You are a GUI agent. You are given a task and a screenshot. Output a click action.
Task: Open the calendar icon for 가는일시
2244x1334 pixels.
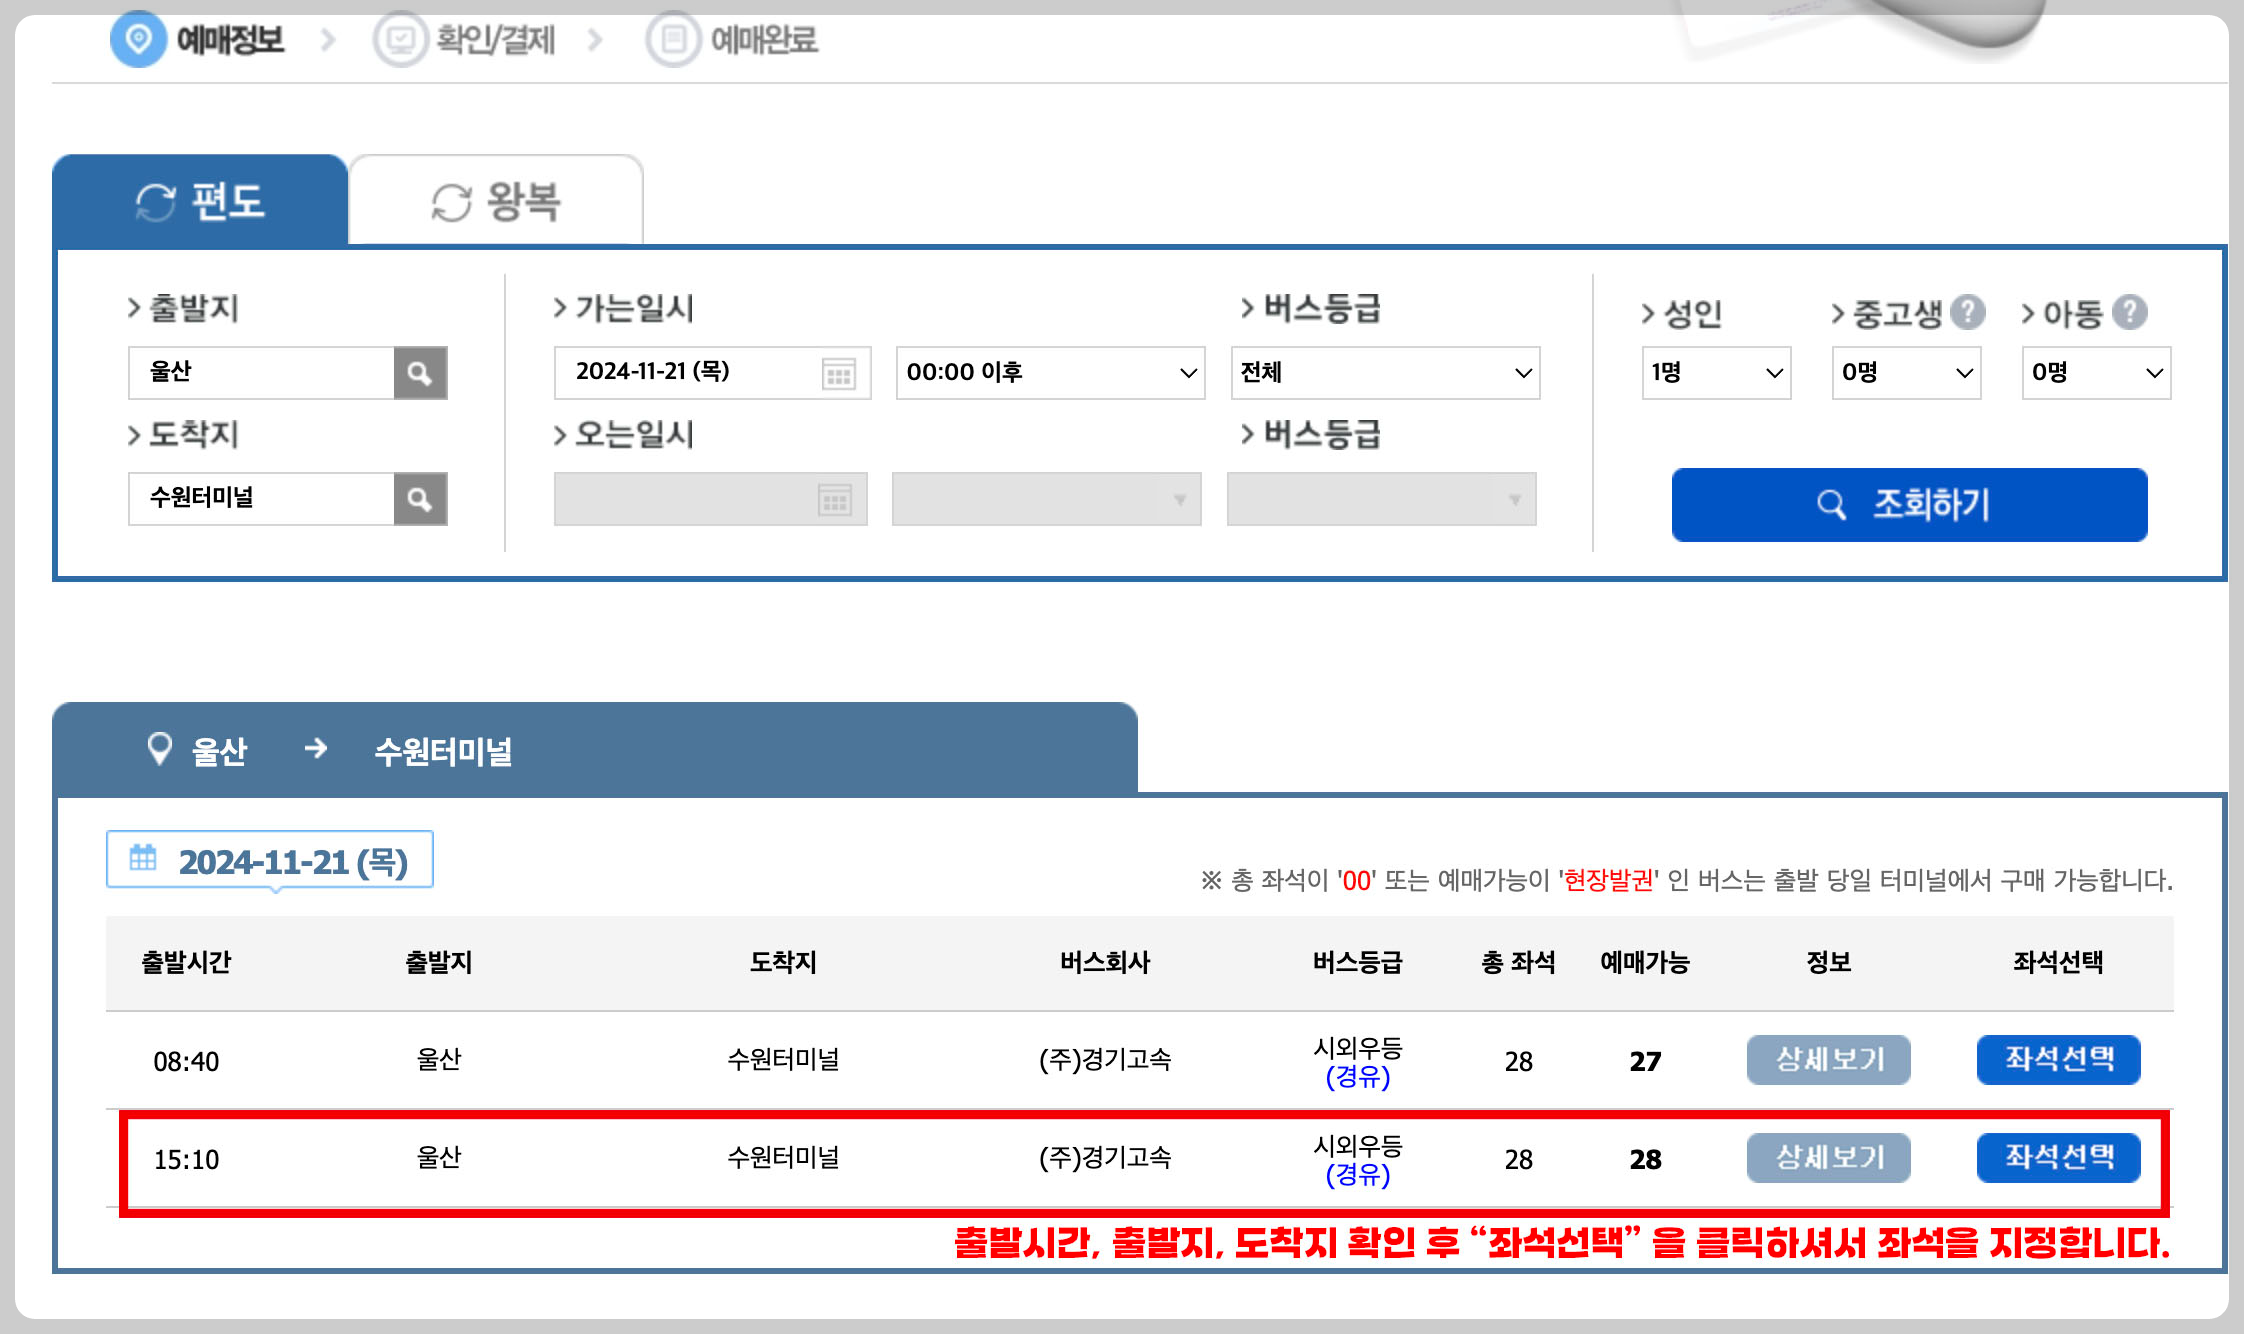[x=838, y=372]
